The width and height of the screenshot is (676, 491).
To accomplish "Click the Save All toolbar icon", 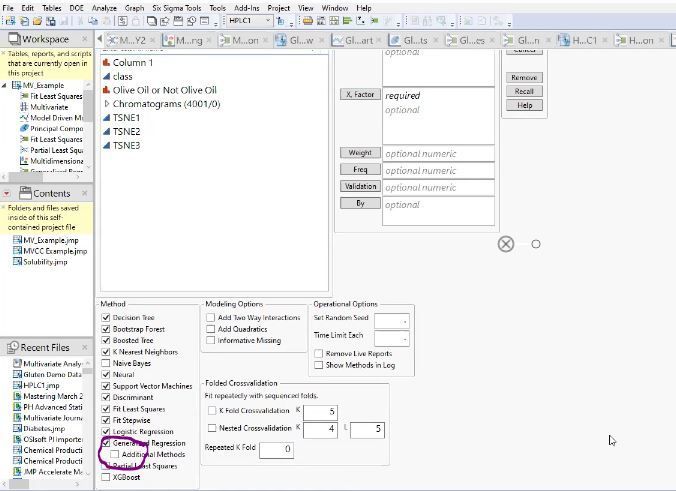I will pos(51,21).
